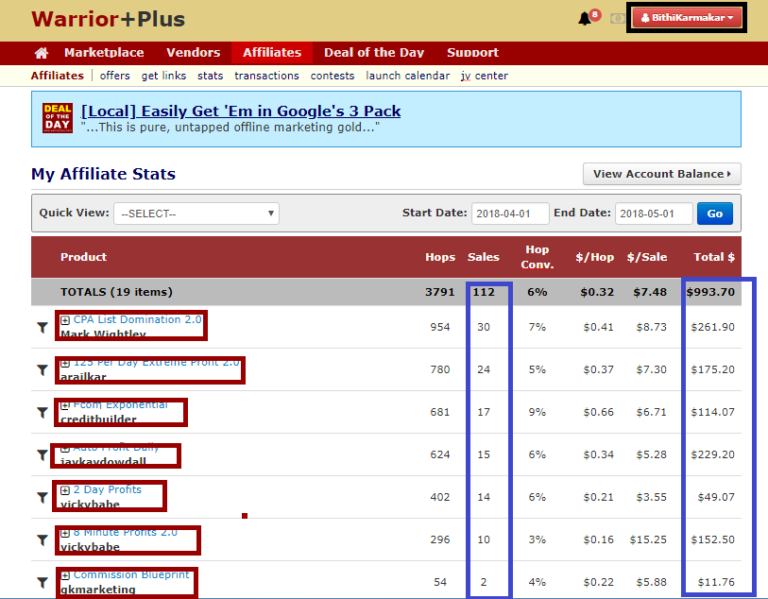Expand the arailkar product row

pyautogui.click(x=65, y=363)
